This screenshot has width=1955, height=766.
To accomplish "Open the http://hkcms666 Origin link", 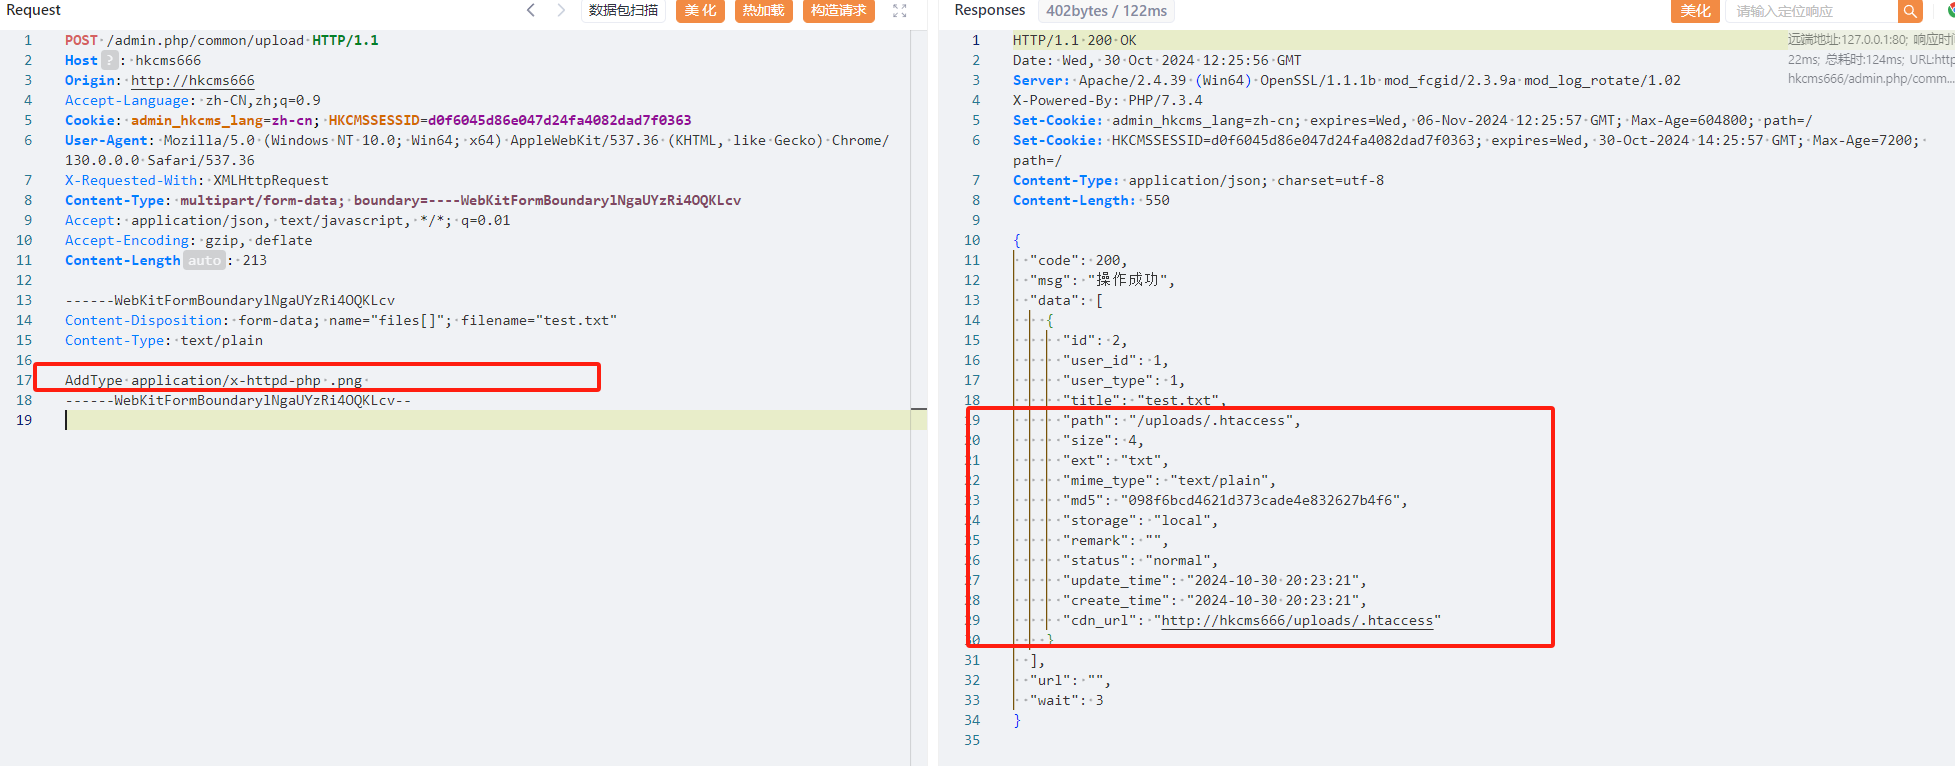I will coord(192,80).
